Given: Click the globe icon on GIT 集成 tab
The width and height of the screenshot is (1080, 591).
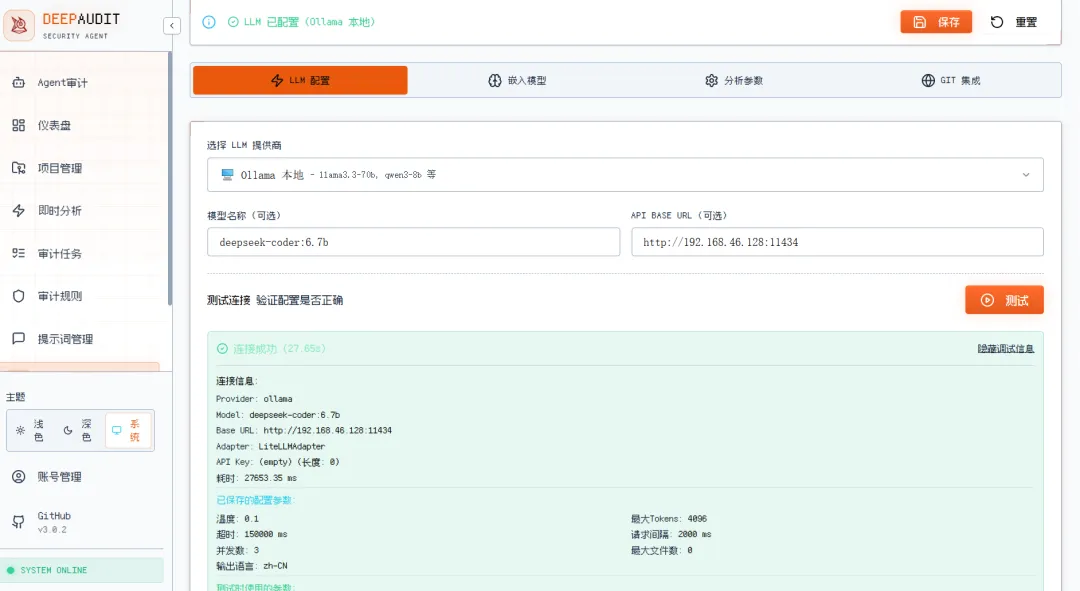Looking at the screenshot, I should click(928, 81).
